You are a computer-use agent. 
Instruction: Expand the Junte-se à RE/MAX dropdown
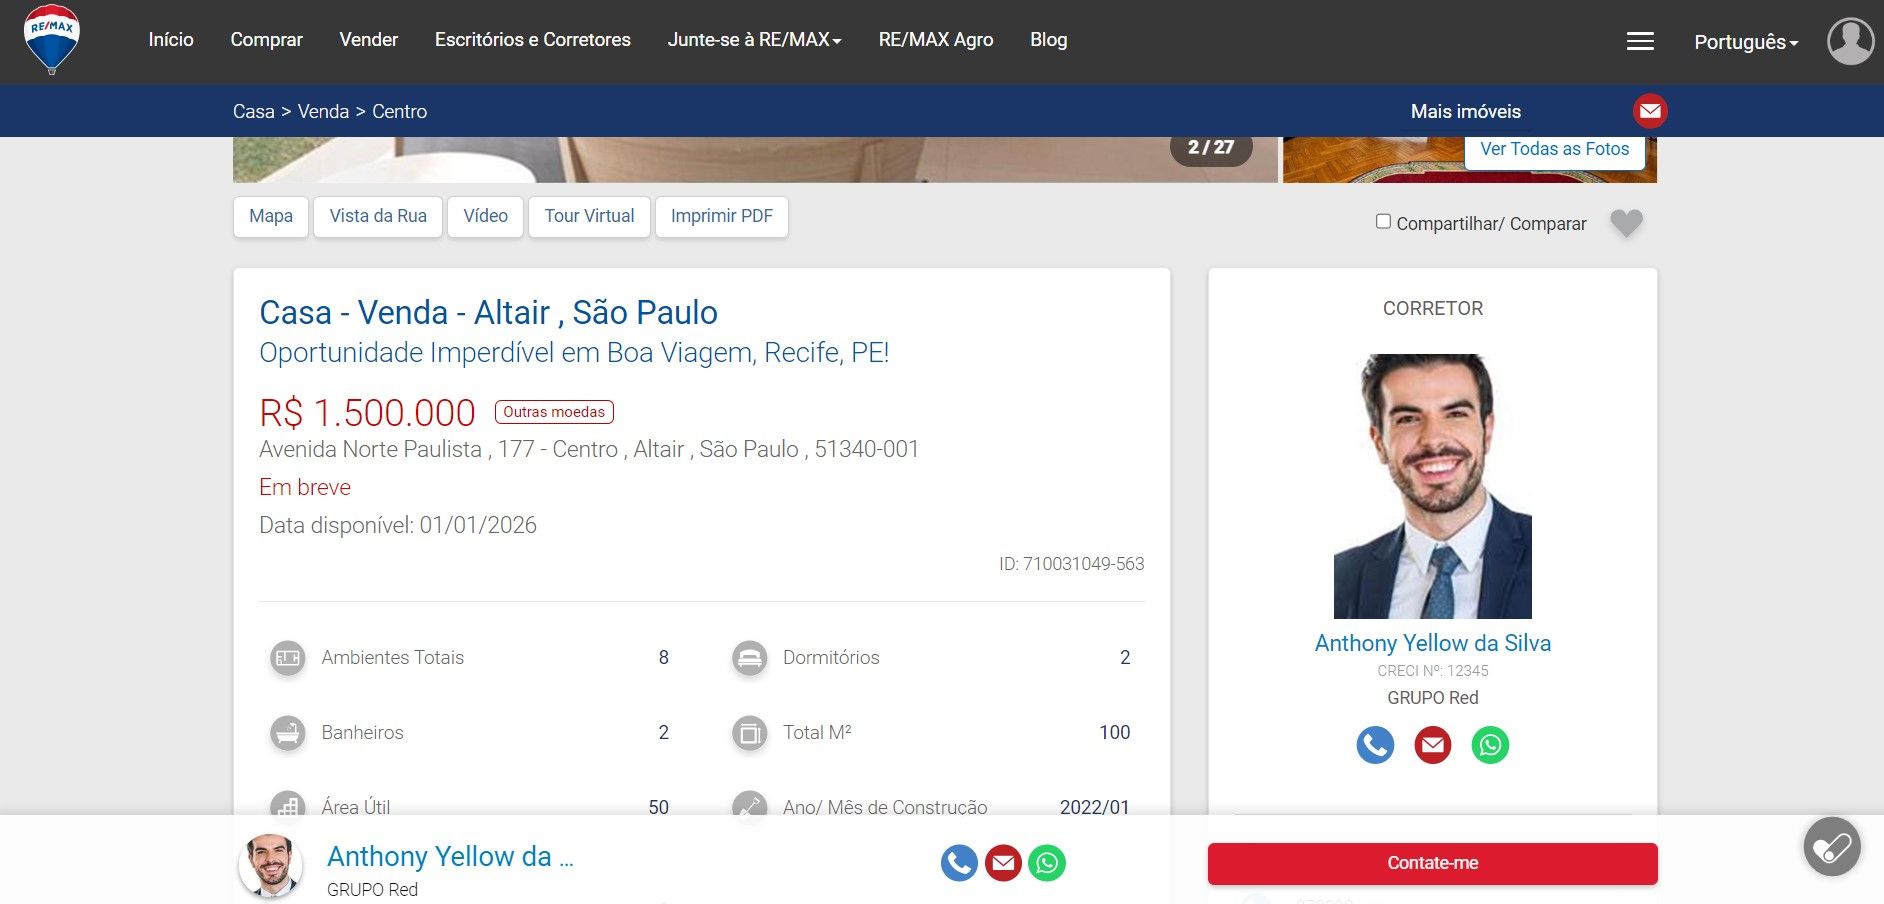[755, 40]
